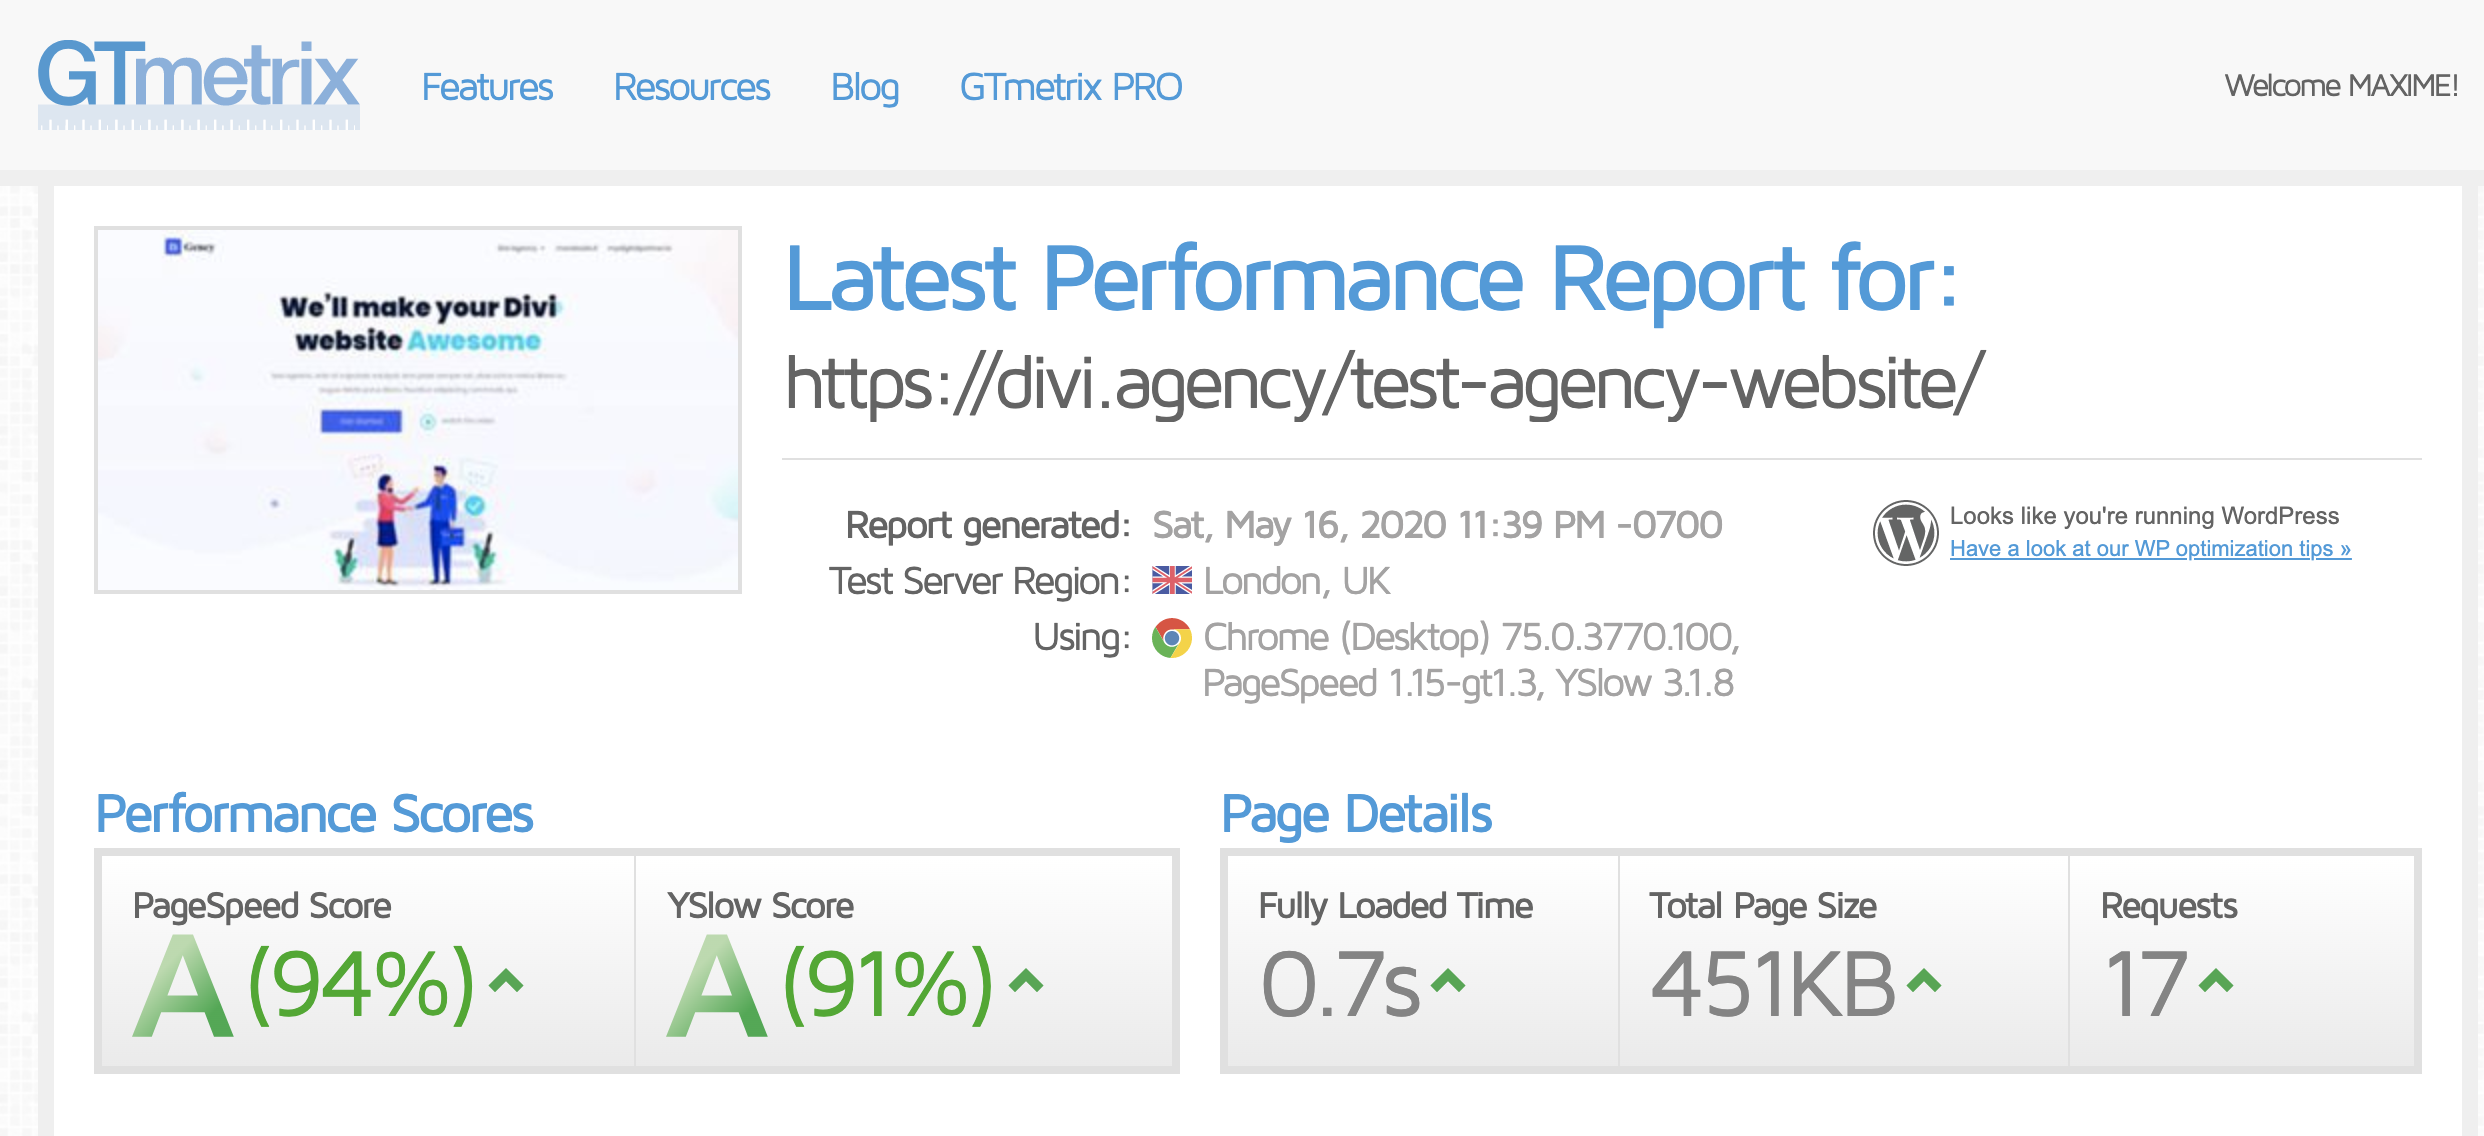Click the WordPress logo icon
2484x1136 pixels.
point(1905,533)
